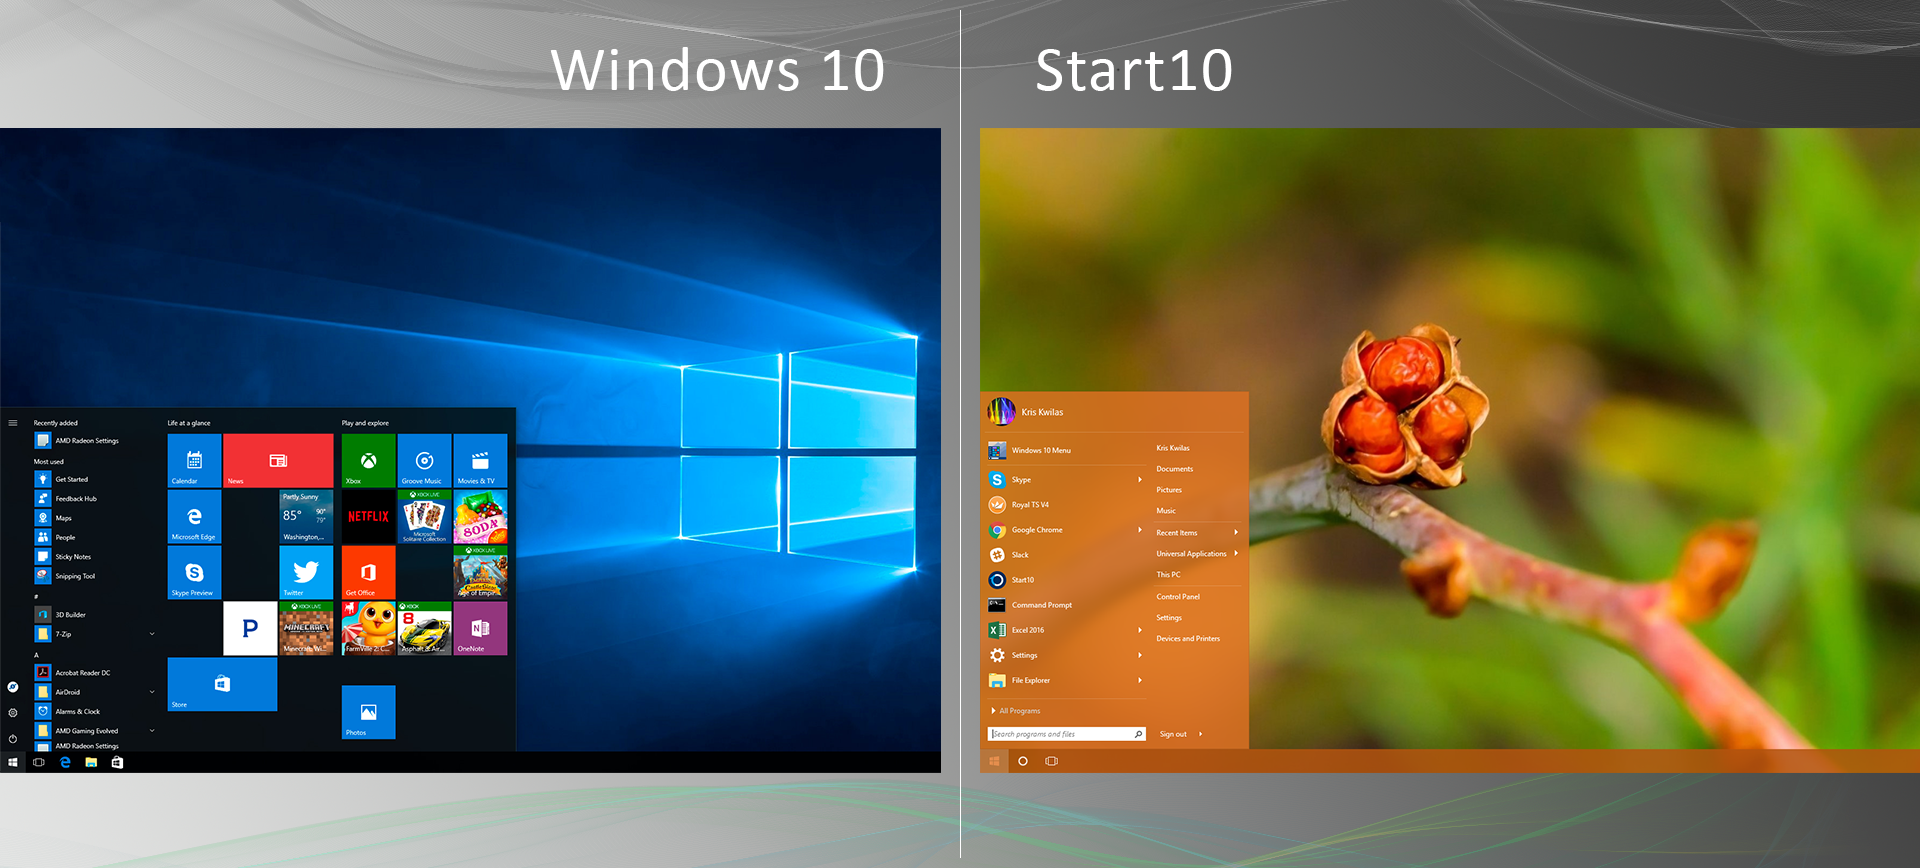The height and width of the screenshot is (868, 1920).
Task: Launch Microsoft Solitaire Collection tile
Action: click(424, 516)
